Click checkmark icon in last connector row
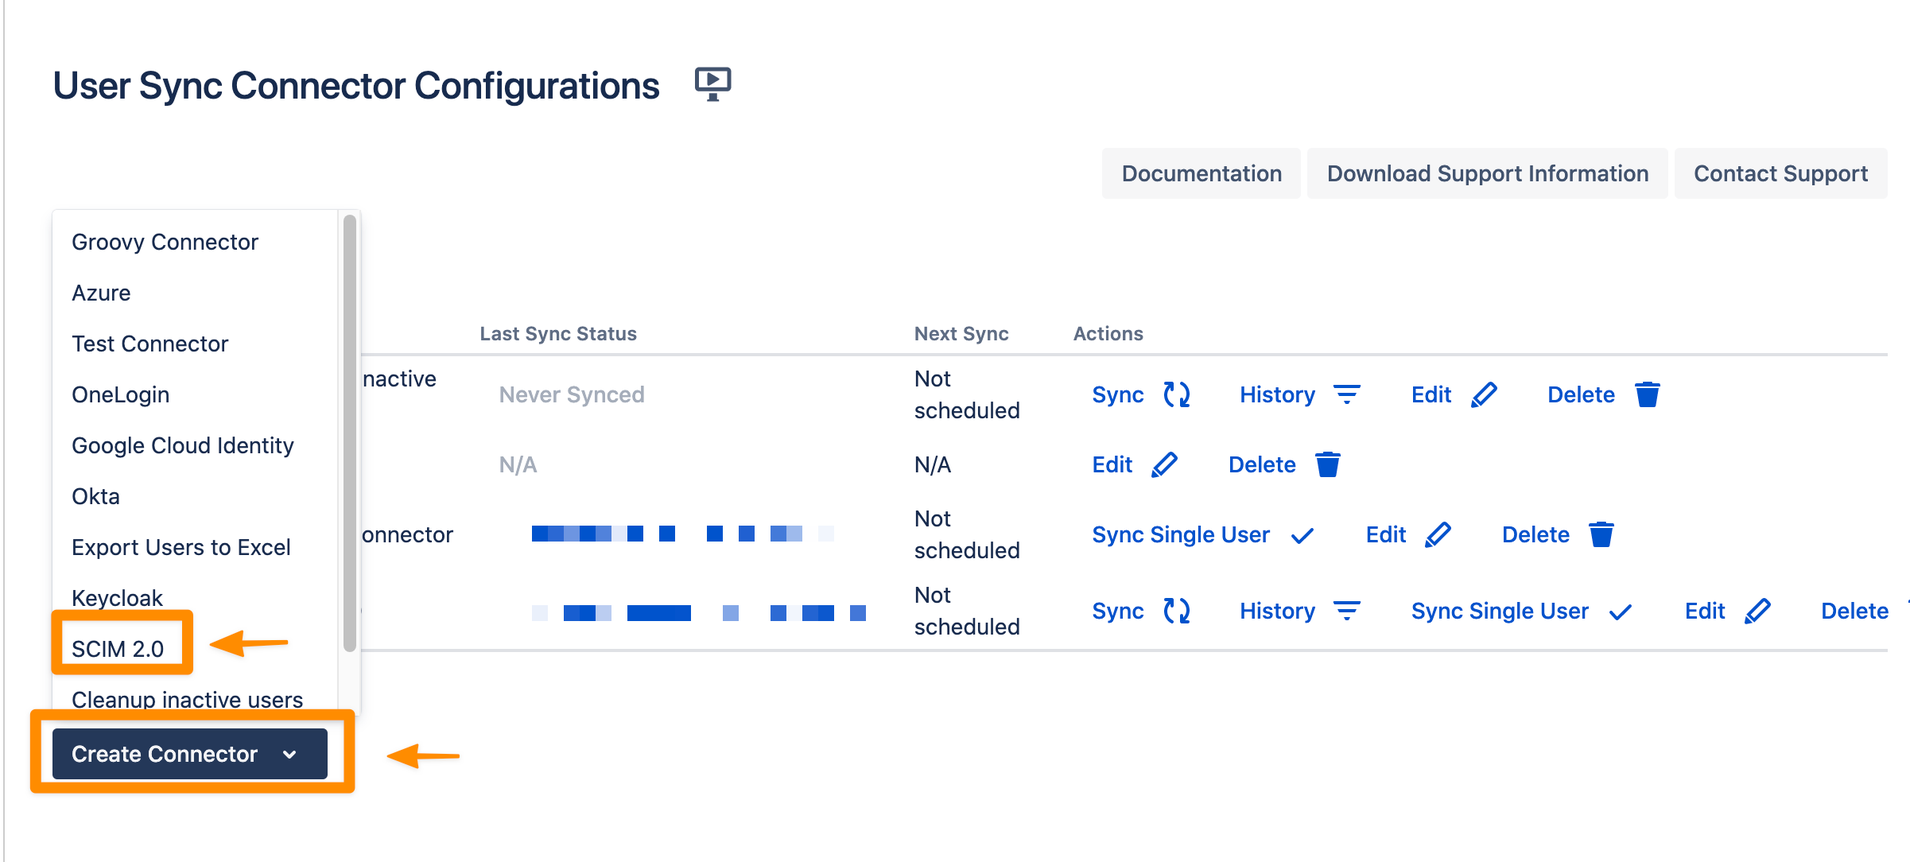Screen dimensions: 1910x862 (x=1621, y=612)
